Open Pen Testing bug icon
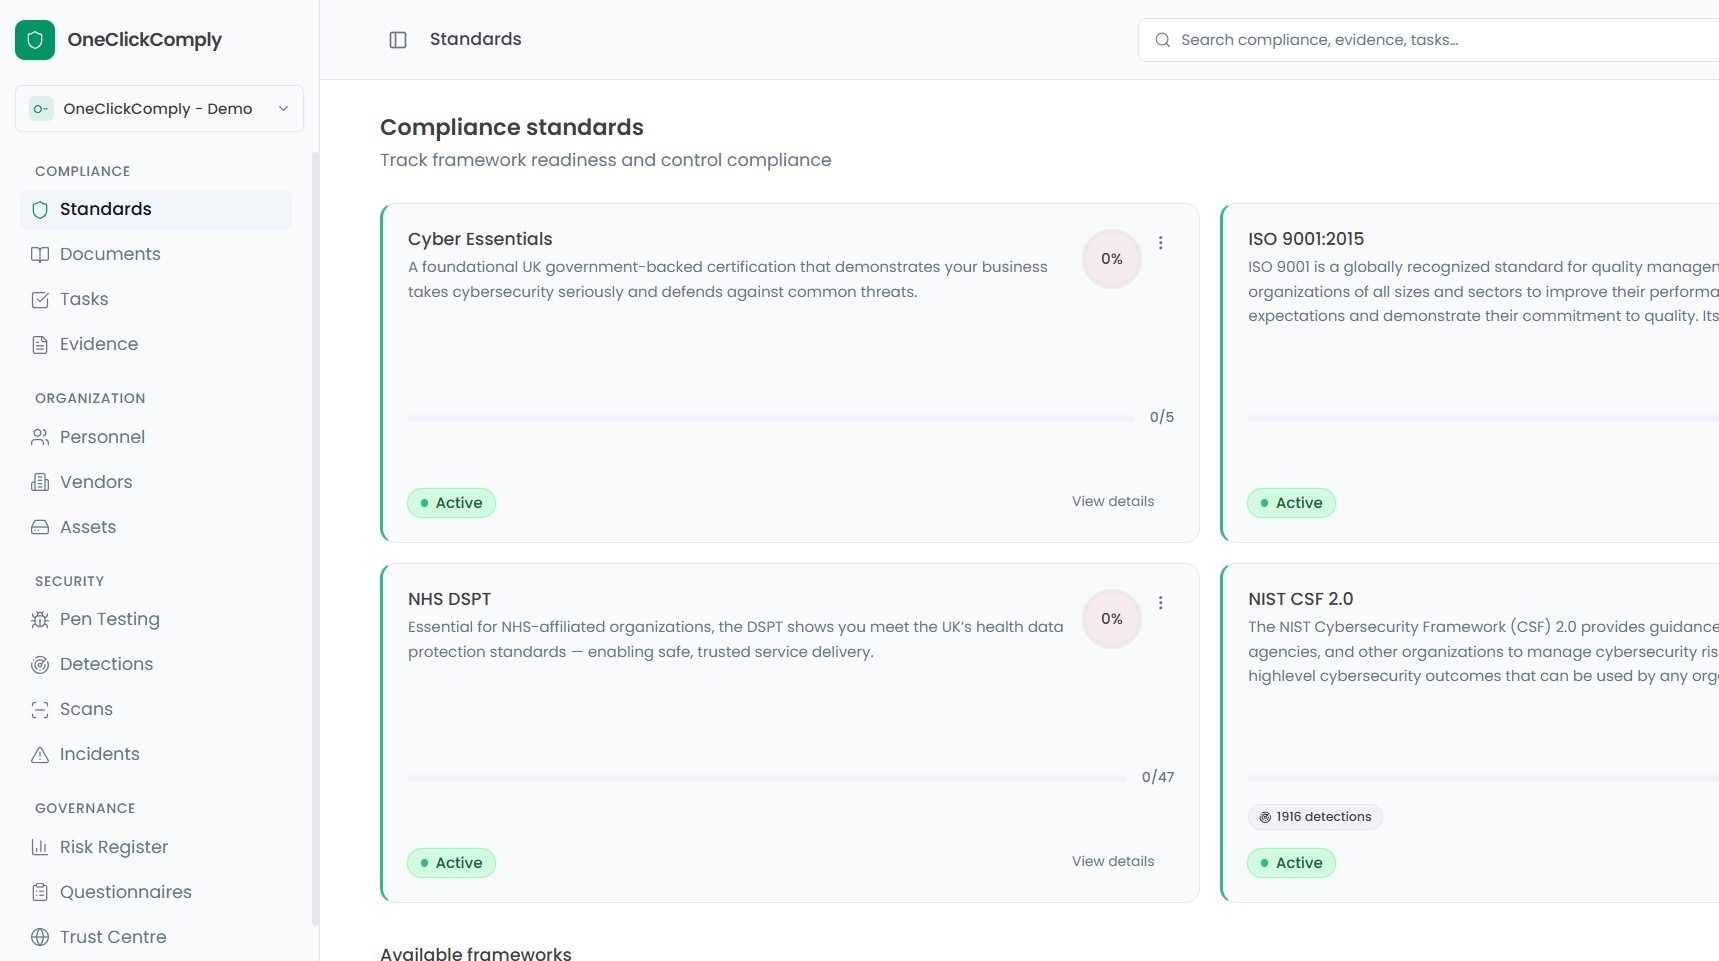This screenshot has height=961, width=1719. [40, 620]
